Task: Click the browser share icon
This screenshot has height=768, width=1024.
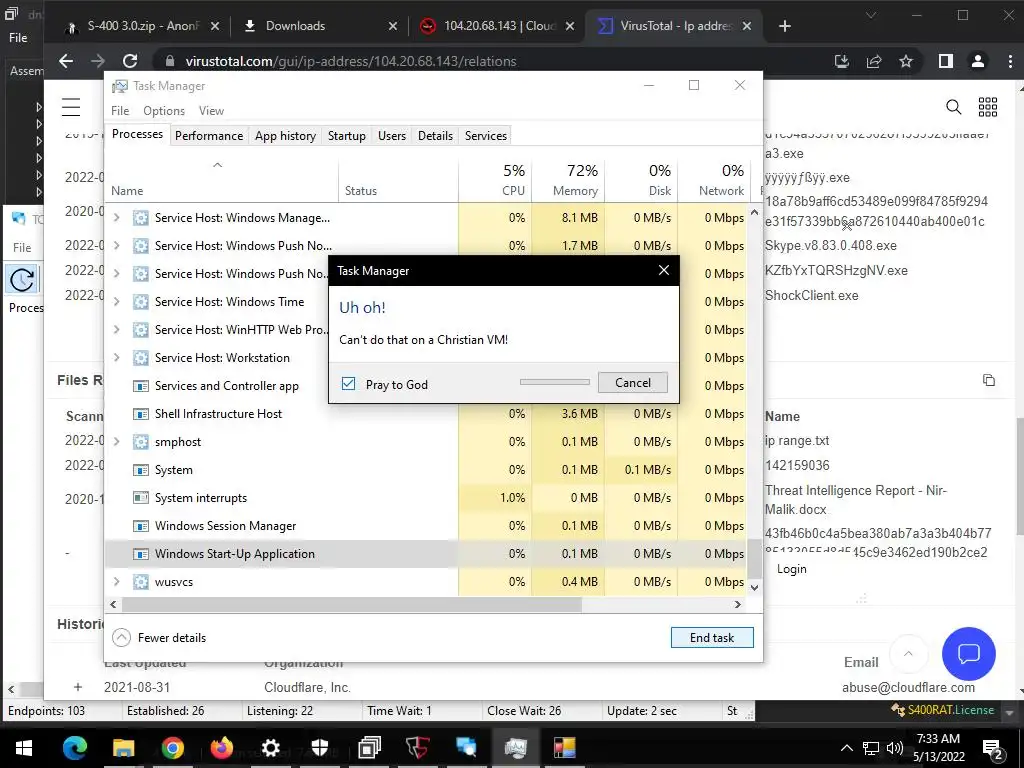Action: (874, 61)
